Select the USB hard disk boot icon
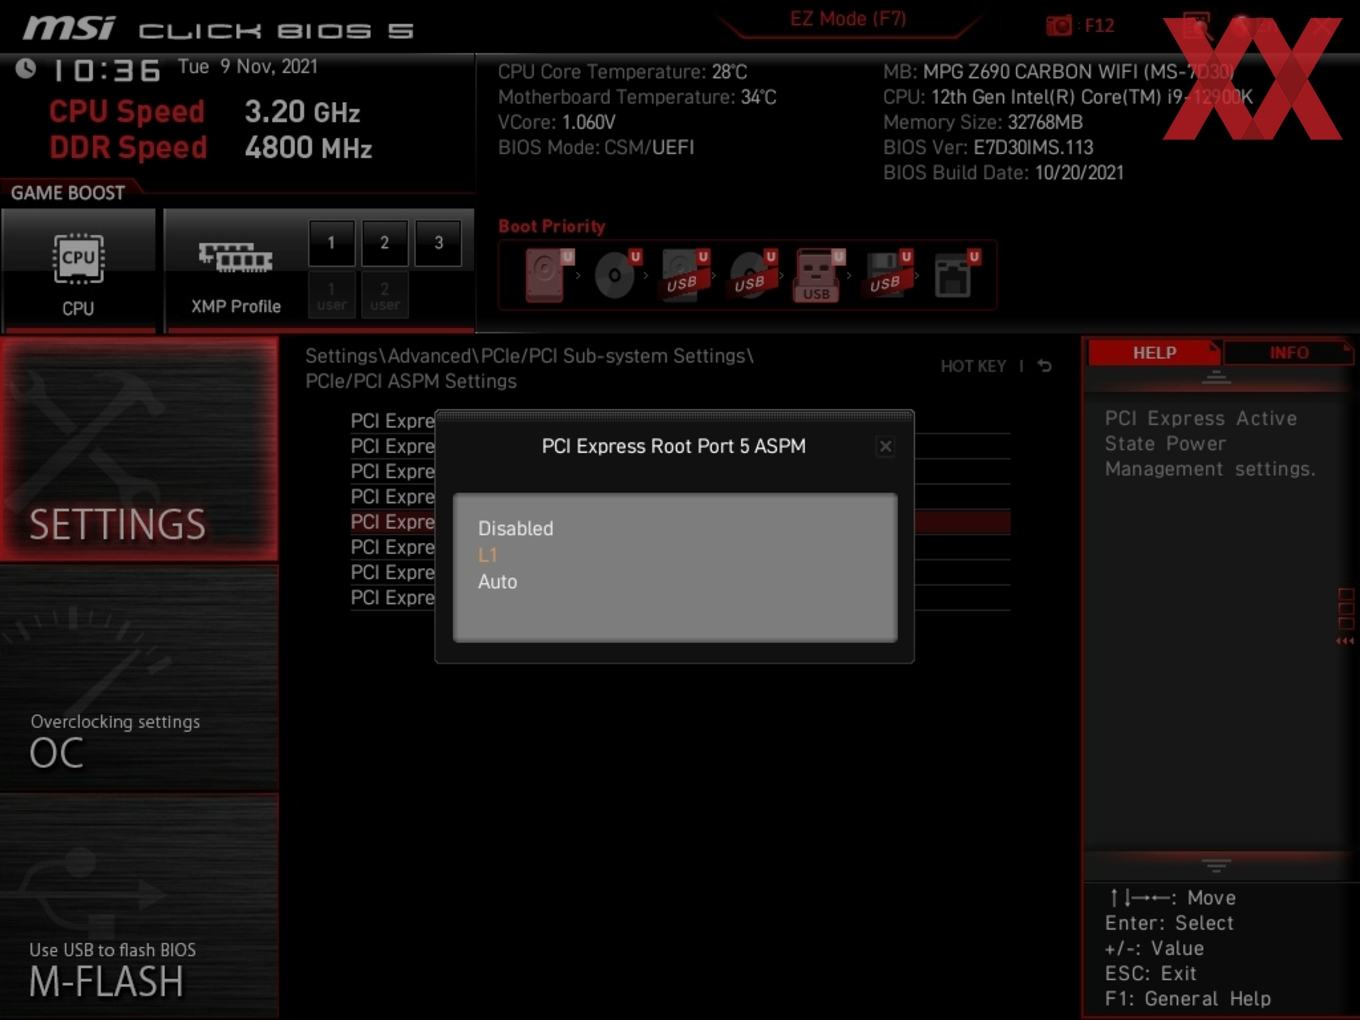Screen dimensions: 1360x1020 [x=684, y=275]
